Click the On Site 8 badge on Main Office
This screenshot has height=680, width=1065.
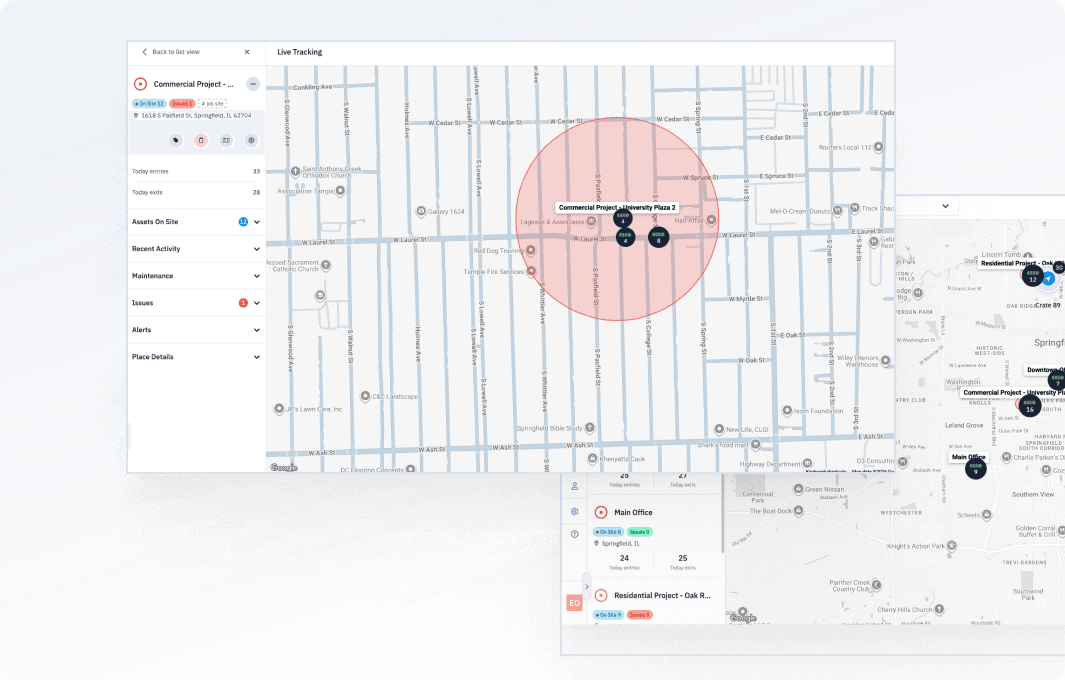pos(609,532)
